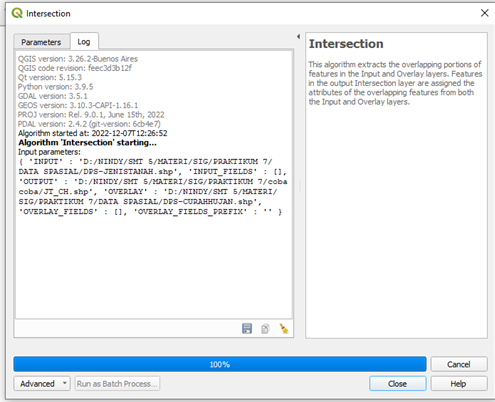Click the Close button
Image resolution: width=495 pixels, height=402 pixels.
397,384
